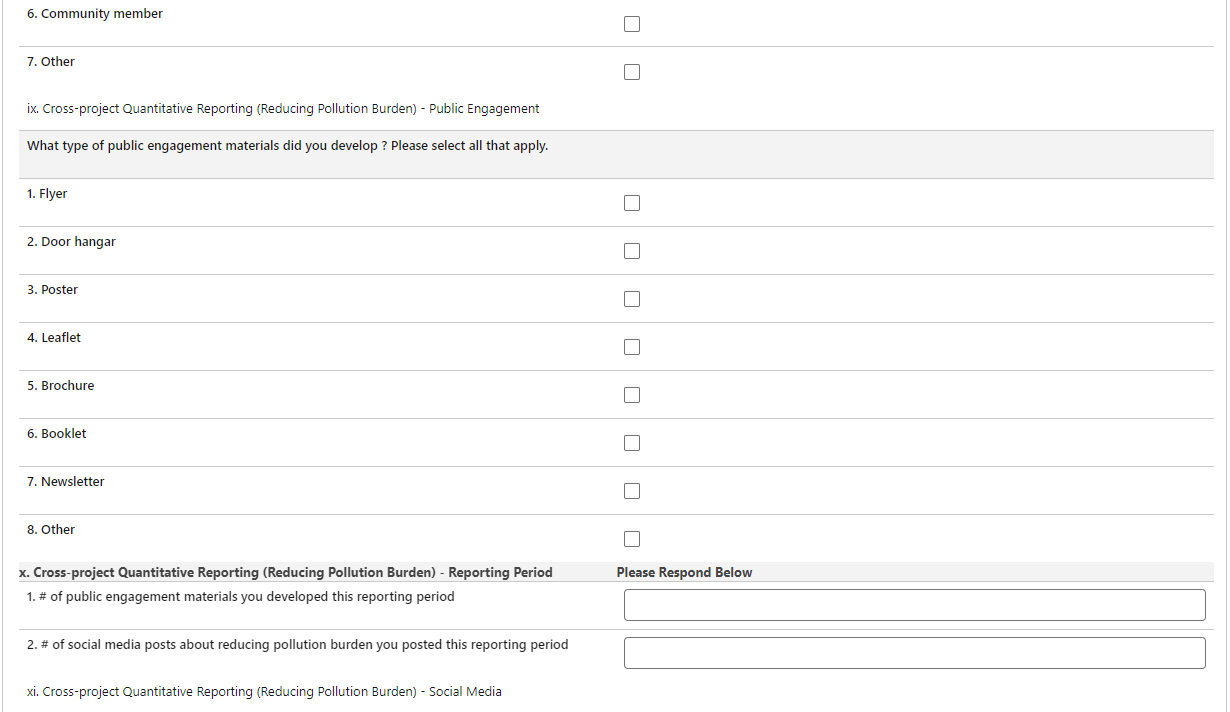The width and height of the screenshot is (1230, 712).
Task: Click the 'What type of public engagement materials' question
Action: [x=287, y=146]
